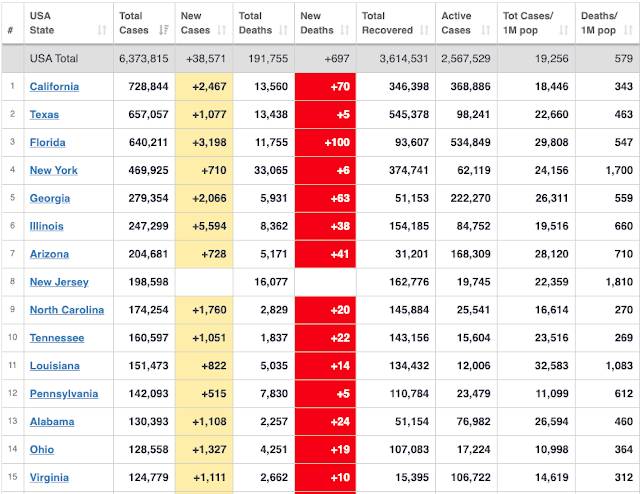Open the California state link
Viewport: 640px width, 494px height.
tap(54, 87)
